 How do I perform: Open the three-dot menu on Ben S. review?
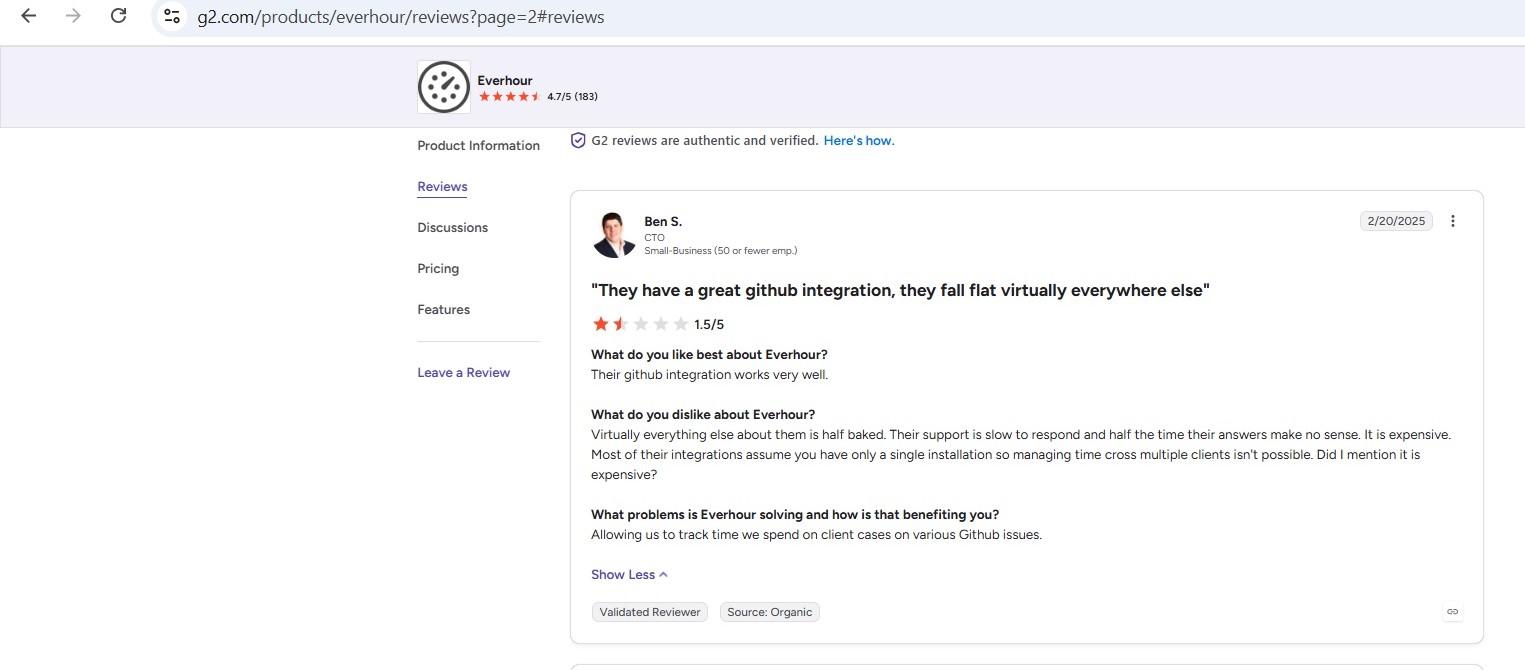point(1453,221)
